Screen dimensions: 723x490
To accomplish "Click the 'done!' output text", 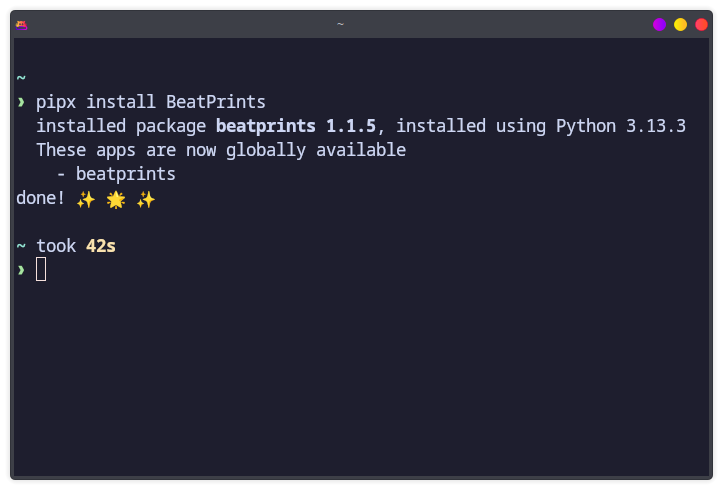I will click(x=40, y=198).
